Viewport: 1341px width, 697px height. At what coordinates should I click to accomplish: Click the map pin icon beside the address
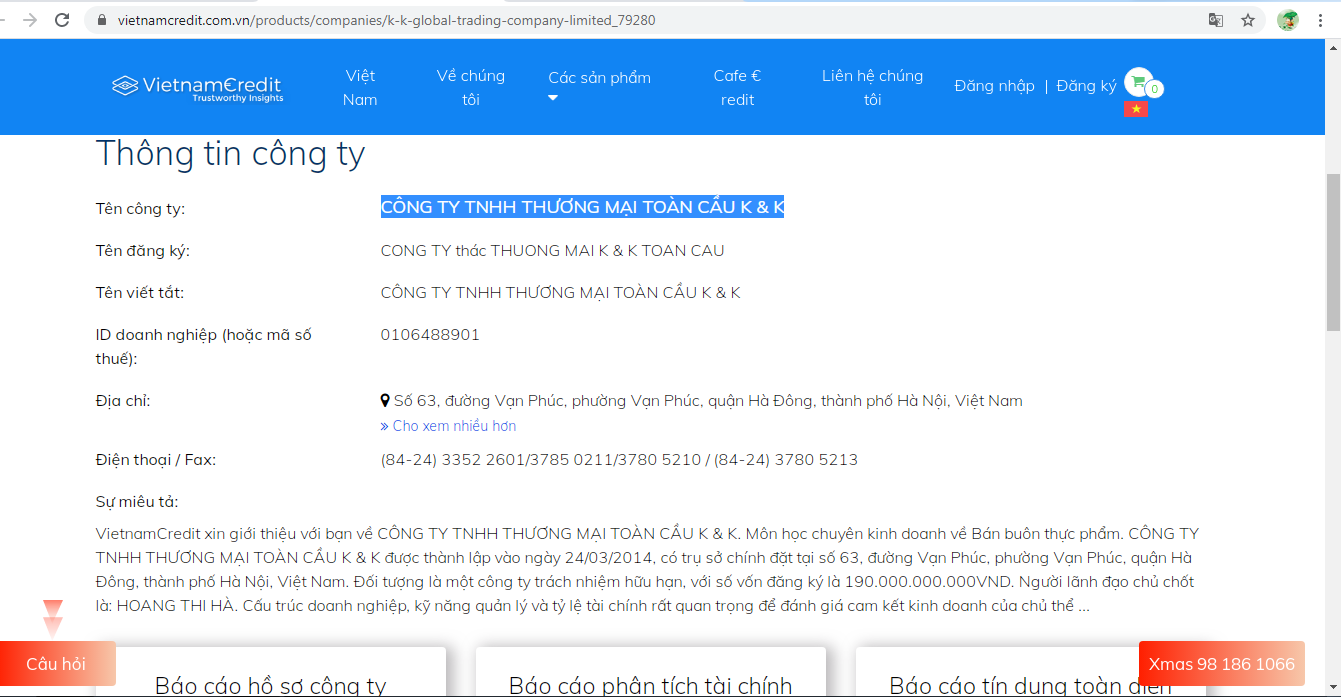(x=385, y=401)
